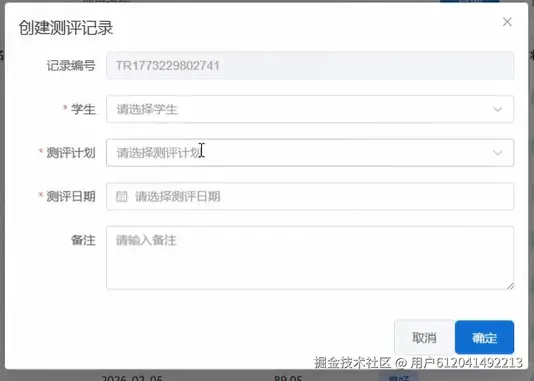The image size is (534, 381).
Task: Confirm with the 确定 button
Action: [484, 337]
